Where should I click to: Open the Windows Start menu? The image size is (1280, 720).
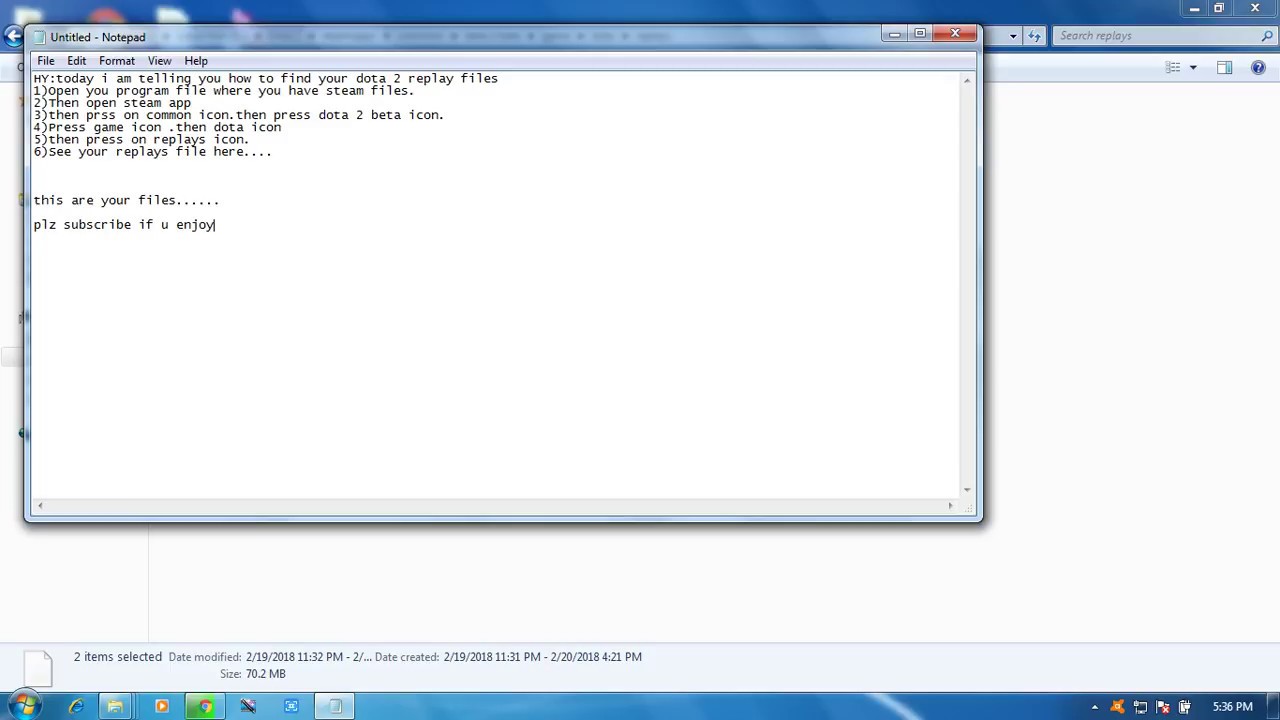24,706
